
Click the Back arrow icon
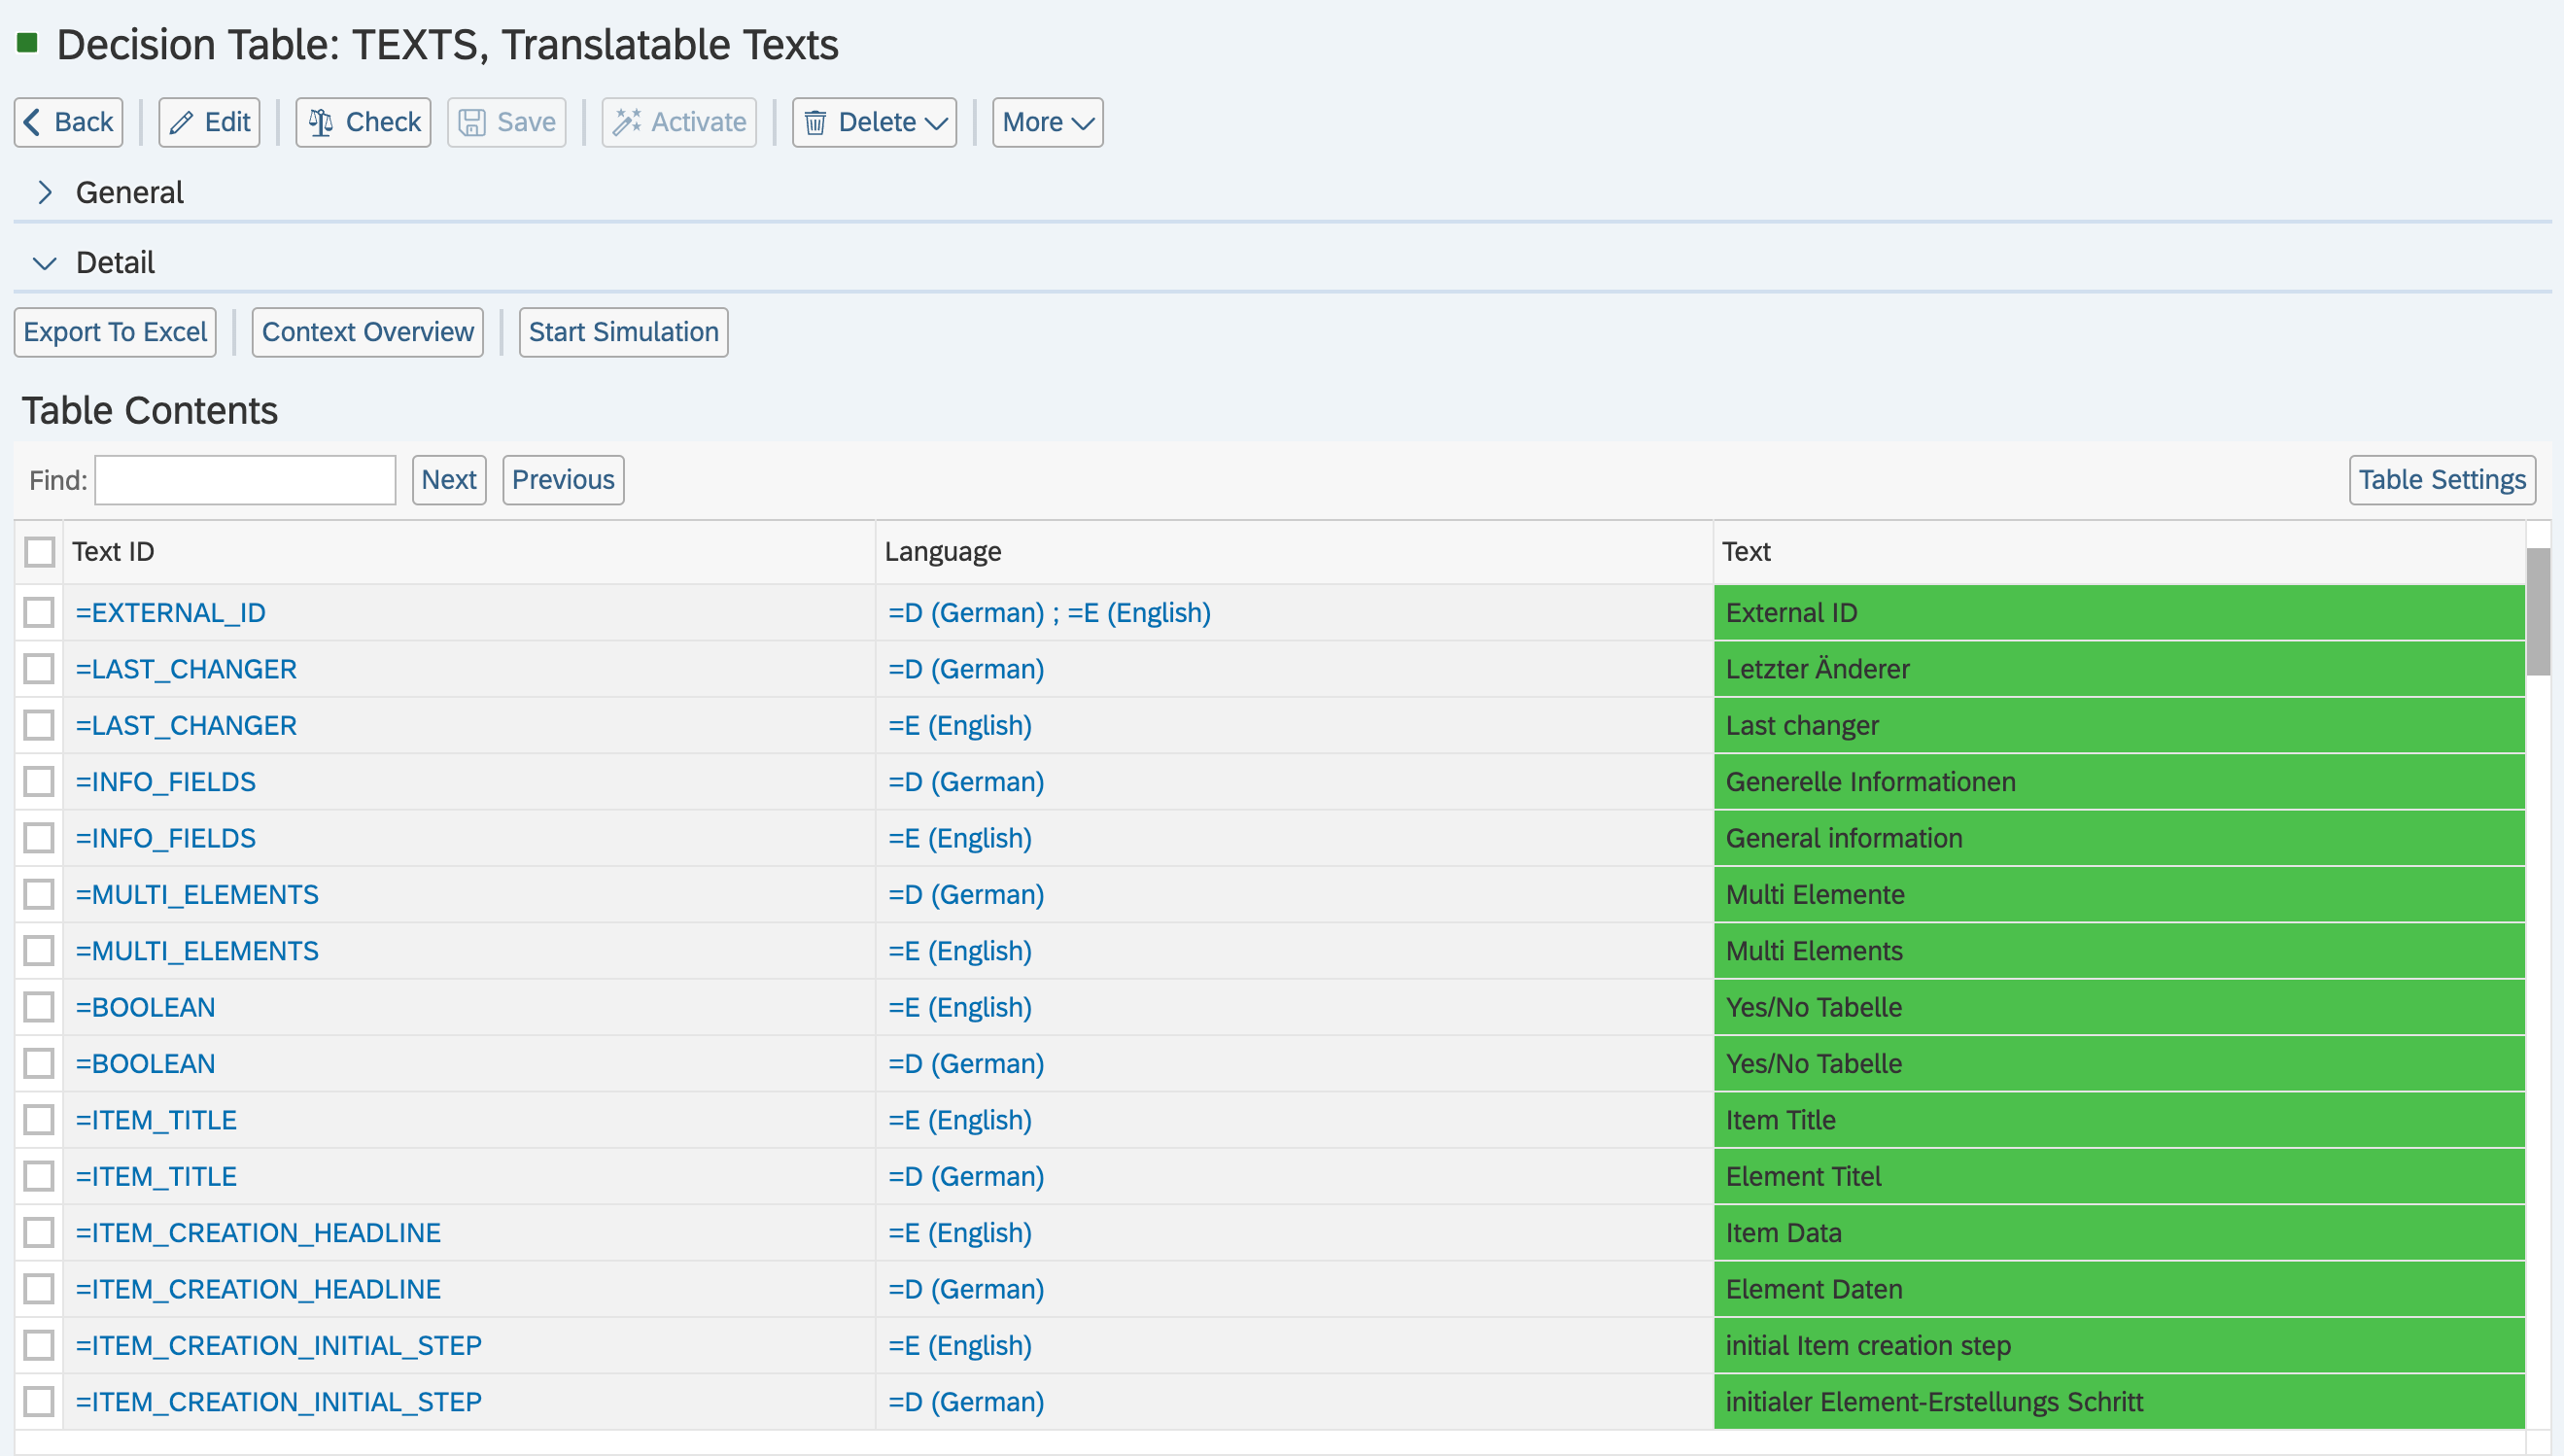(32, 122)
